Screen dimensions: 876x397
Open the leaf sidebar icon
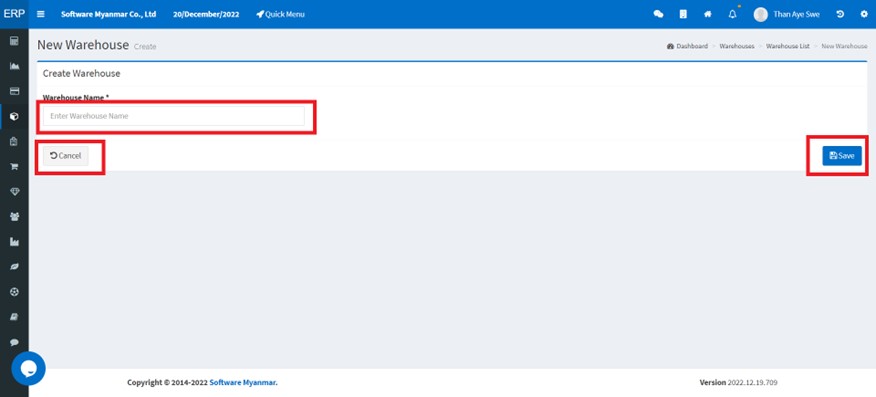pos(15,267)
